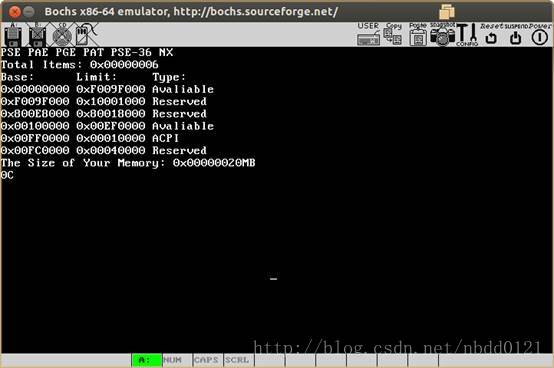Open the CONFIG tools icon
The height and width of the screenshot is (368, 554).
pos(467,35)
